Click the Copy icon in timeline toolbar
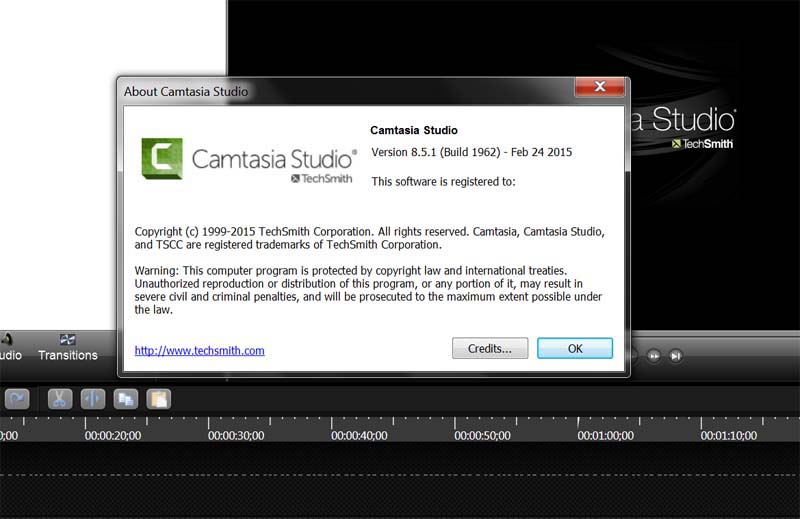This screenshot has height=519, width=800. coord(126,398)
